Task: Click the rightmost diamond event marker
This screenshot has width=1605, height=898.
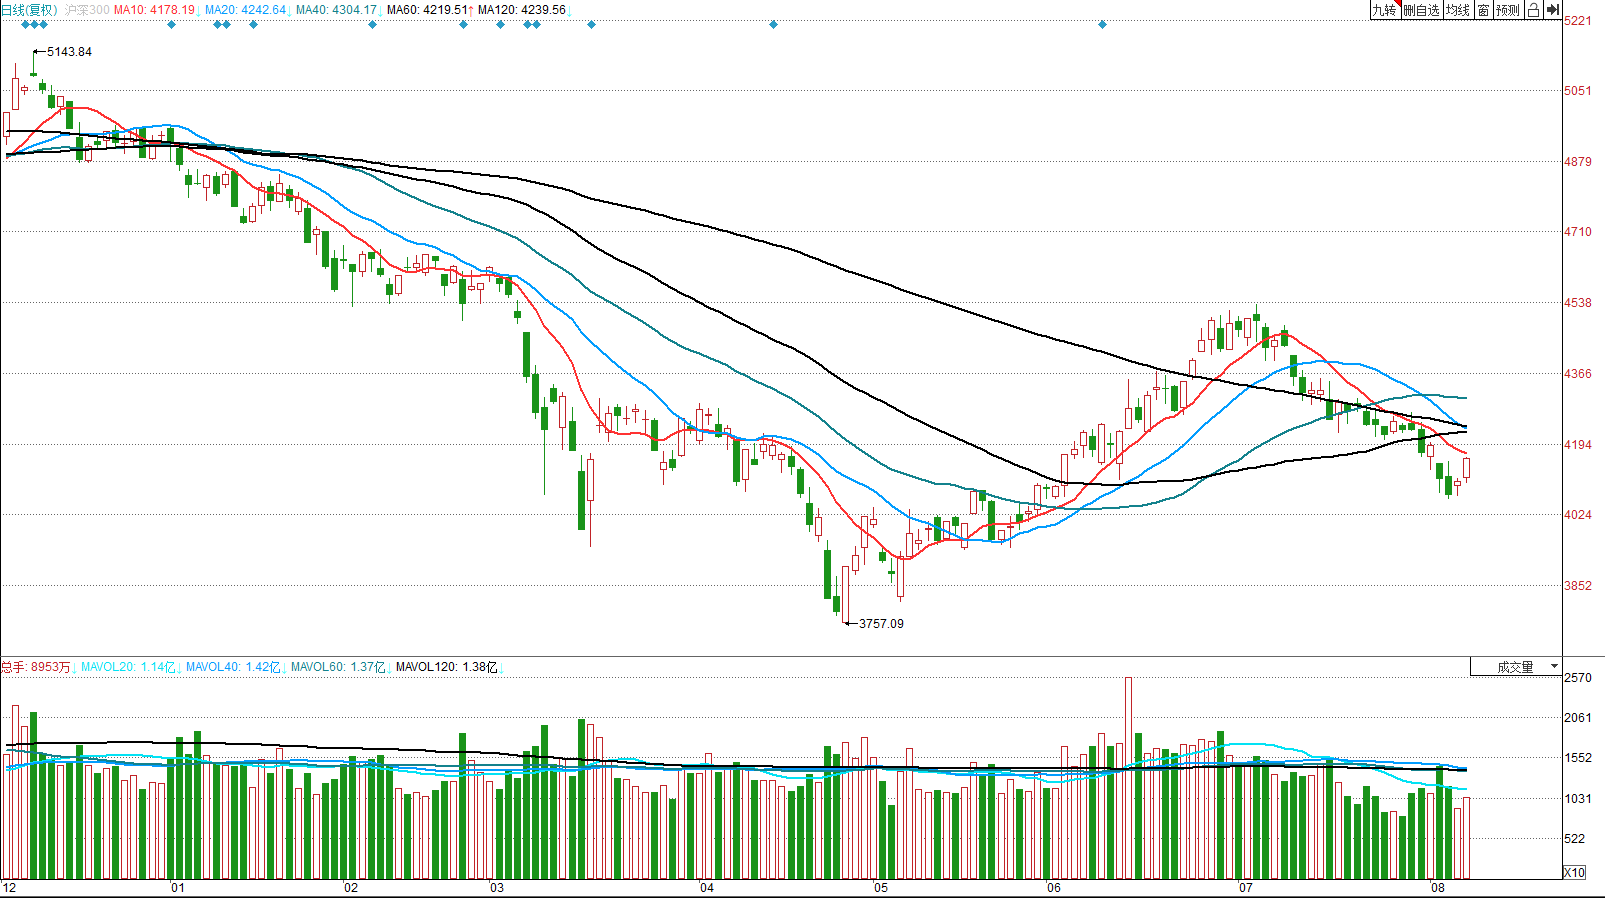Action: (1102, 25)
